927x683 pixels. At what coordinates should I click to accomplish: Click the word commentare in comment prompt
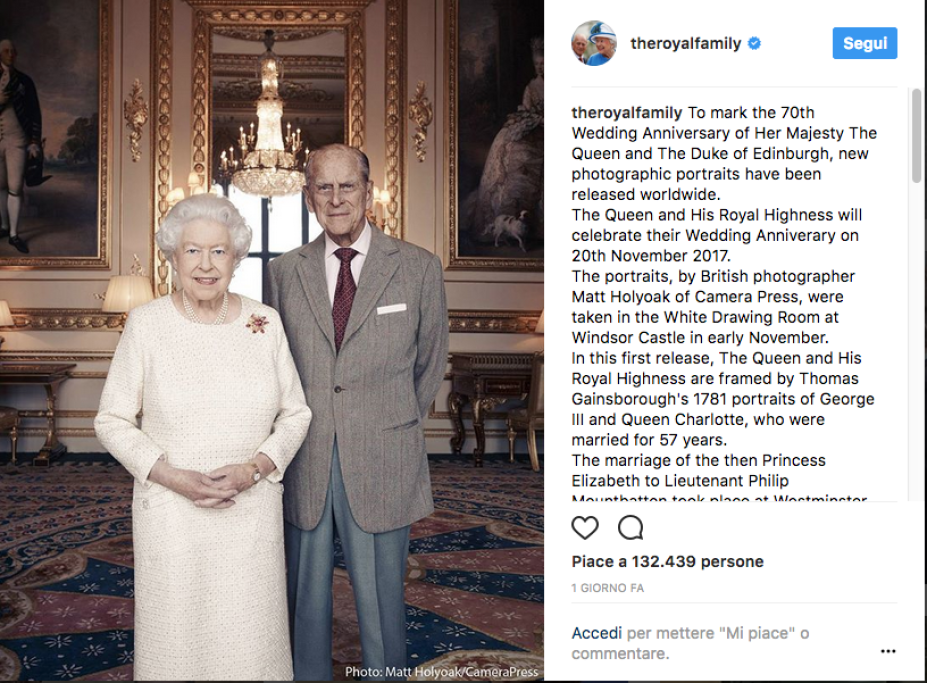coord(618,653)
